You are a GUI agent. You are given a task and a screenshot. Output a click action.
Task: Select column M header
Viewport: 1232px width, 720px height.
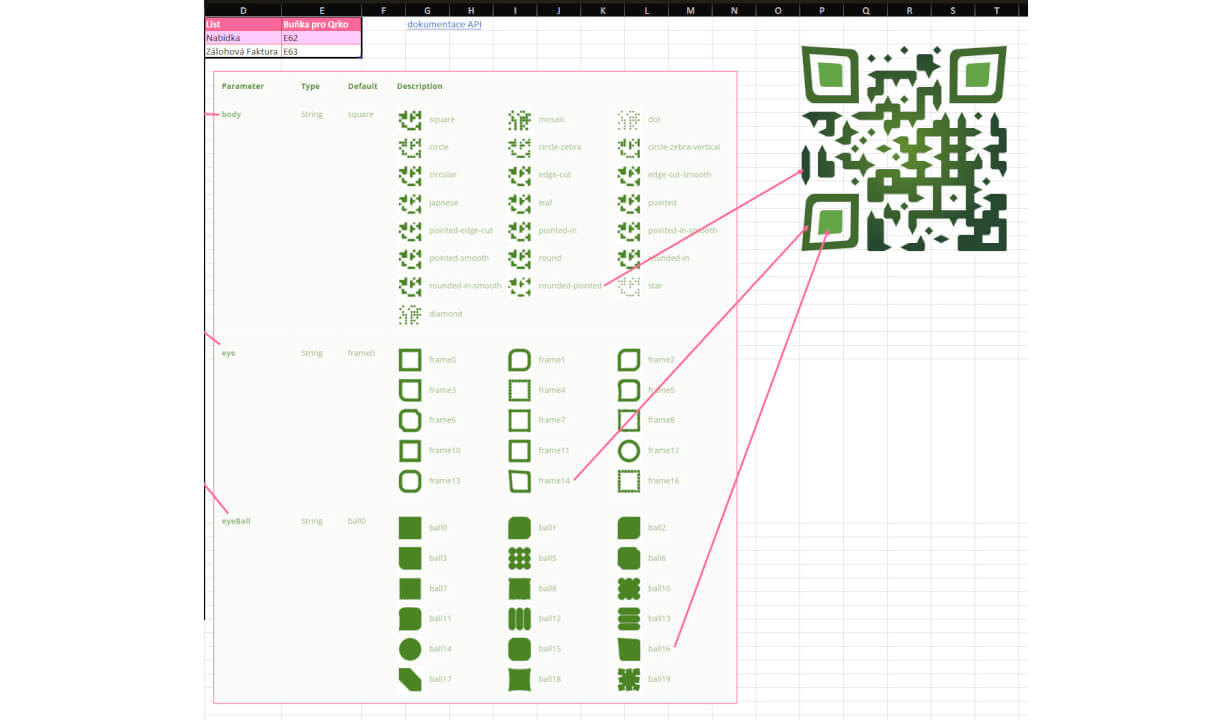[x=690, y=9]
